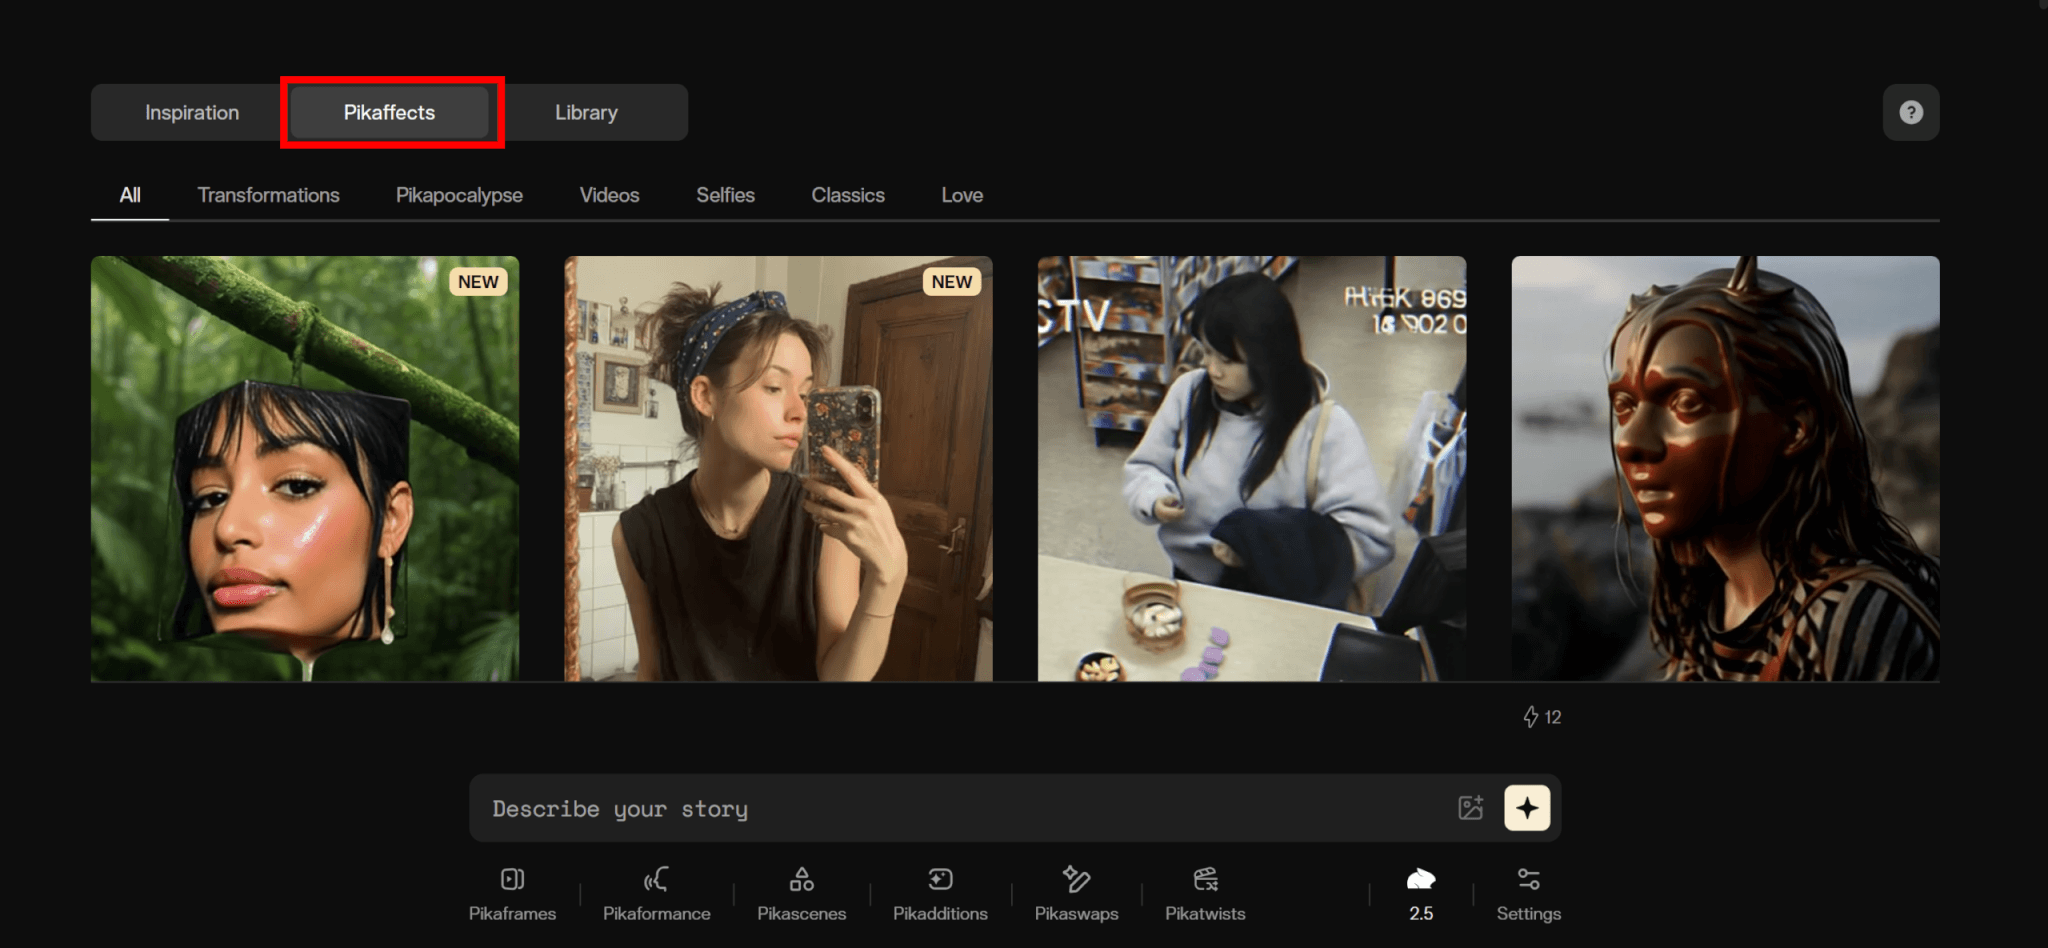Select the Pikaffects tab
Screen dimensions: 2048x948
point(389,113)
